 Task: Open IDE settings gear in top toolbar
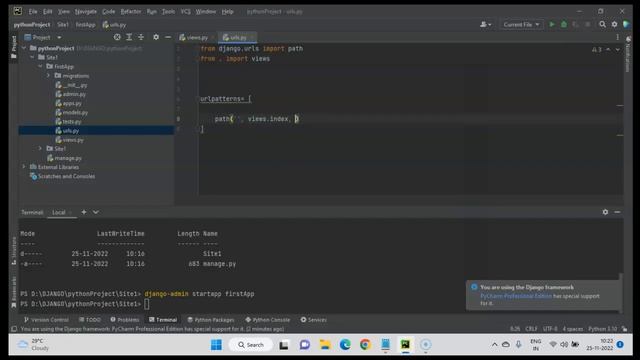[614, 24]
